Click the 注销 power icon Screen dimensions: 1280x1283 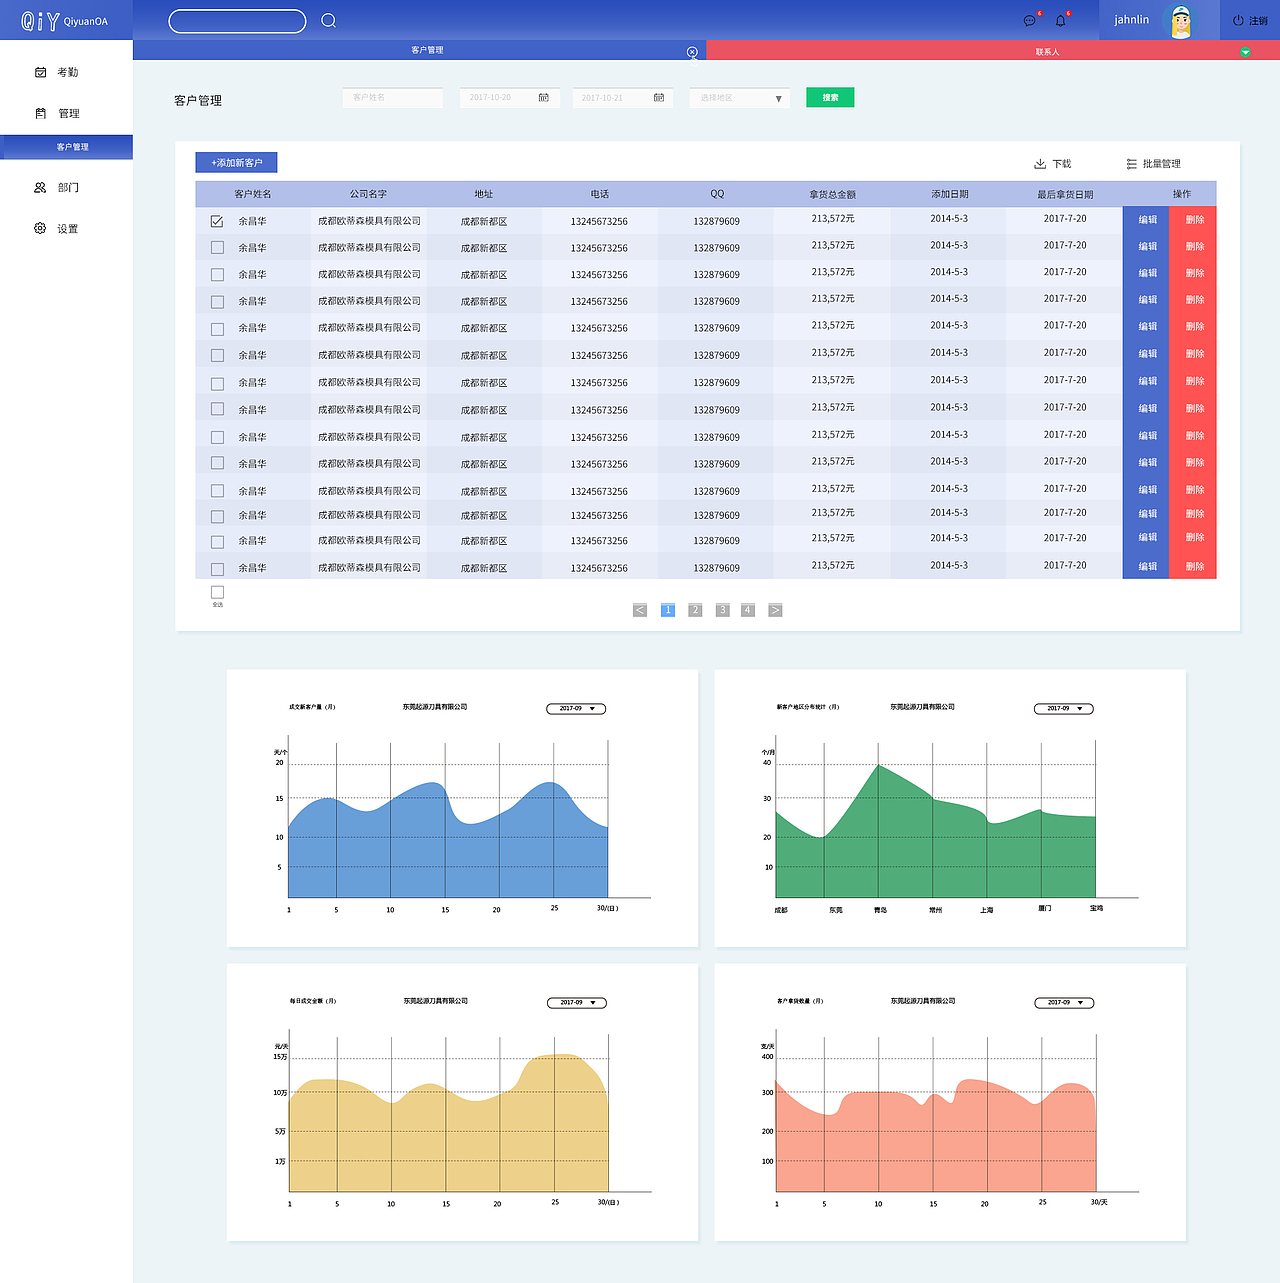click(x=1238, y=20)
